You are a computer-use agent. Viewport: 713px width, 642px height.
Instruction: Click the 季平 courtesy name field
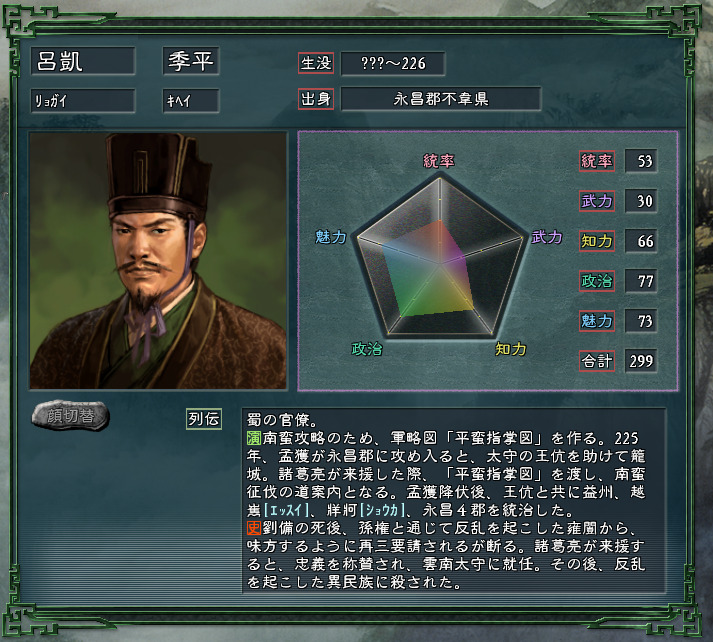191,61
